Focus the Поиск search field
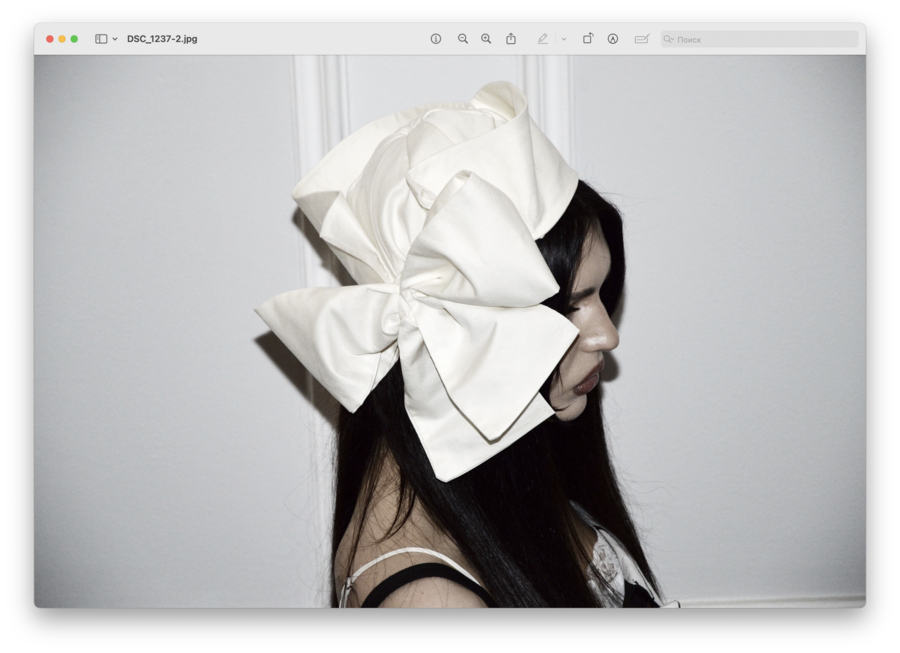 point(759,39)
